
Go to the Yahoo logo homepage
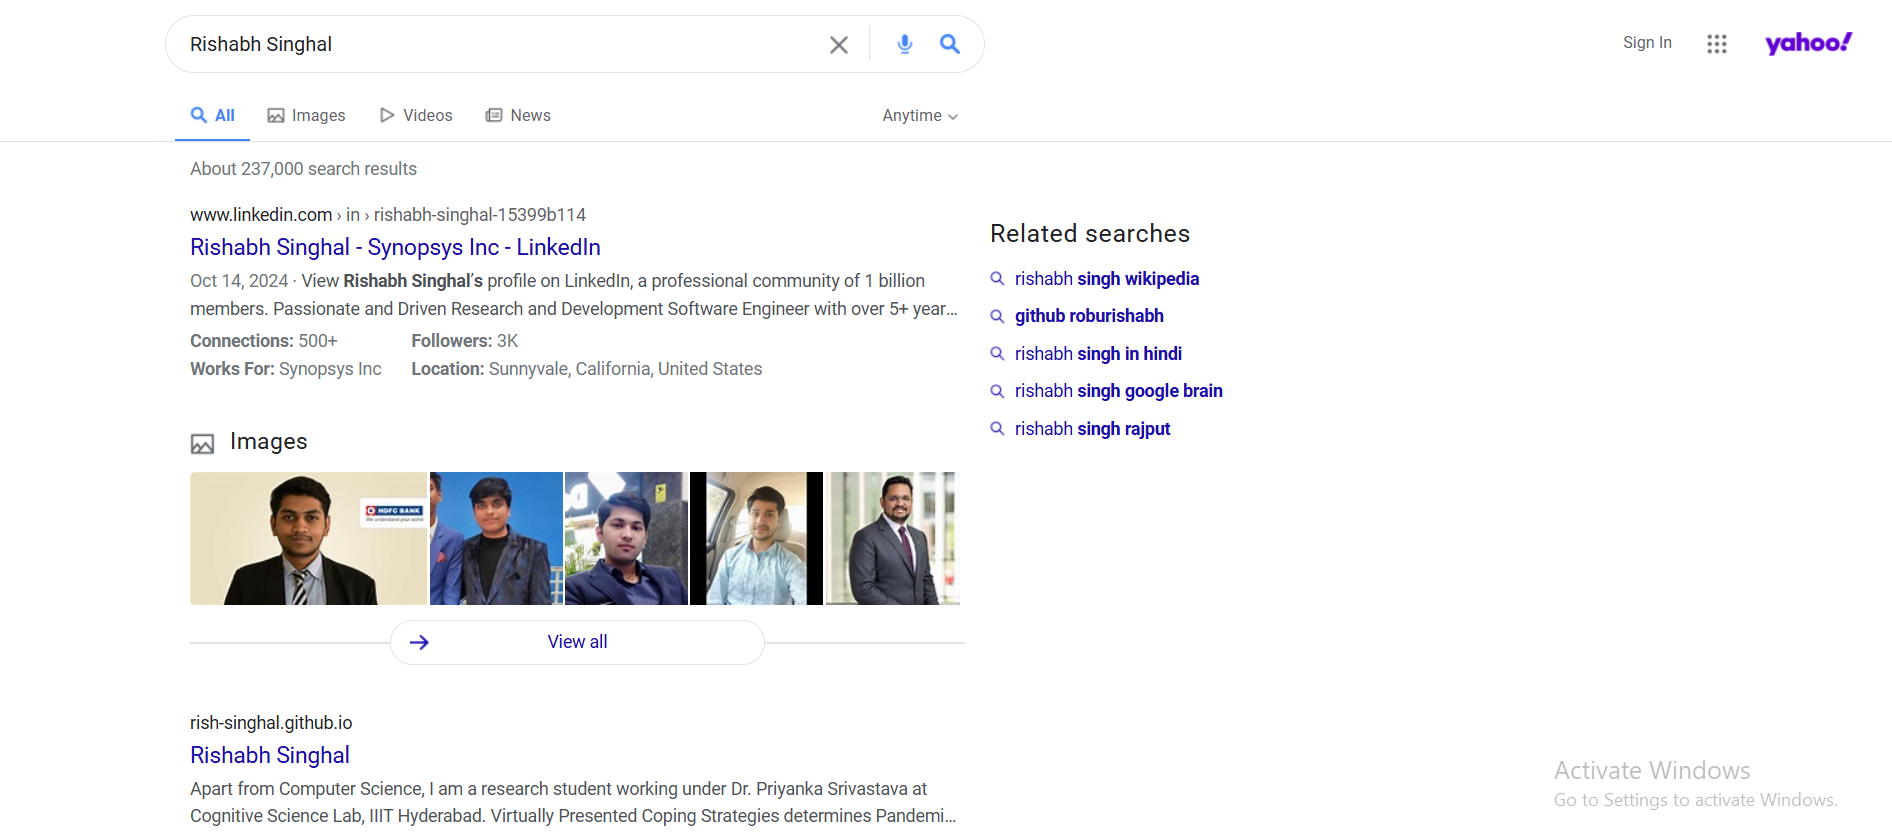(1807, 43)
